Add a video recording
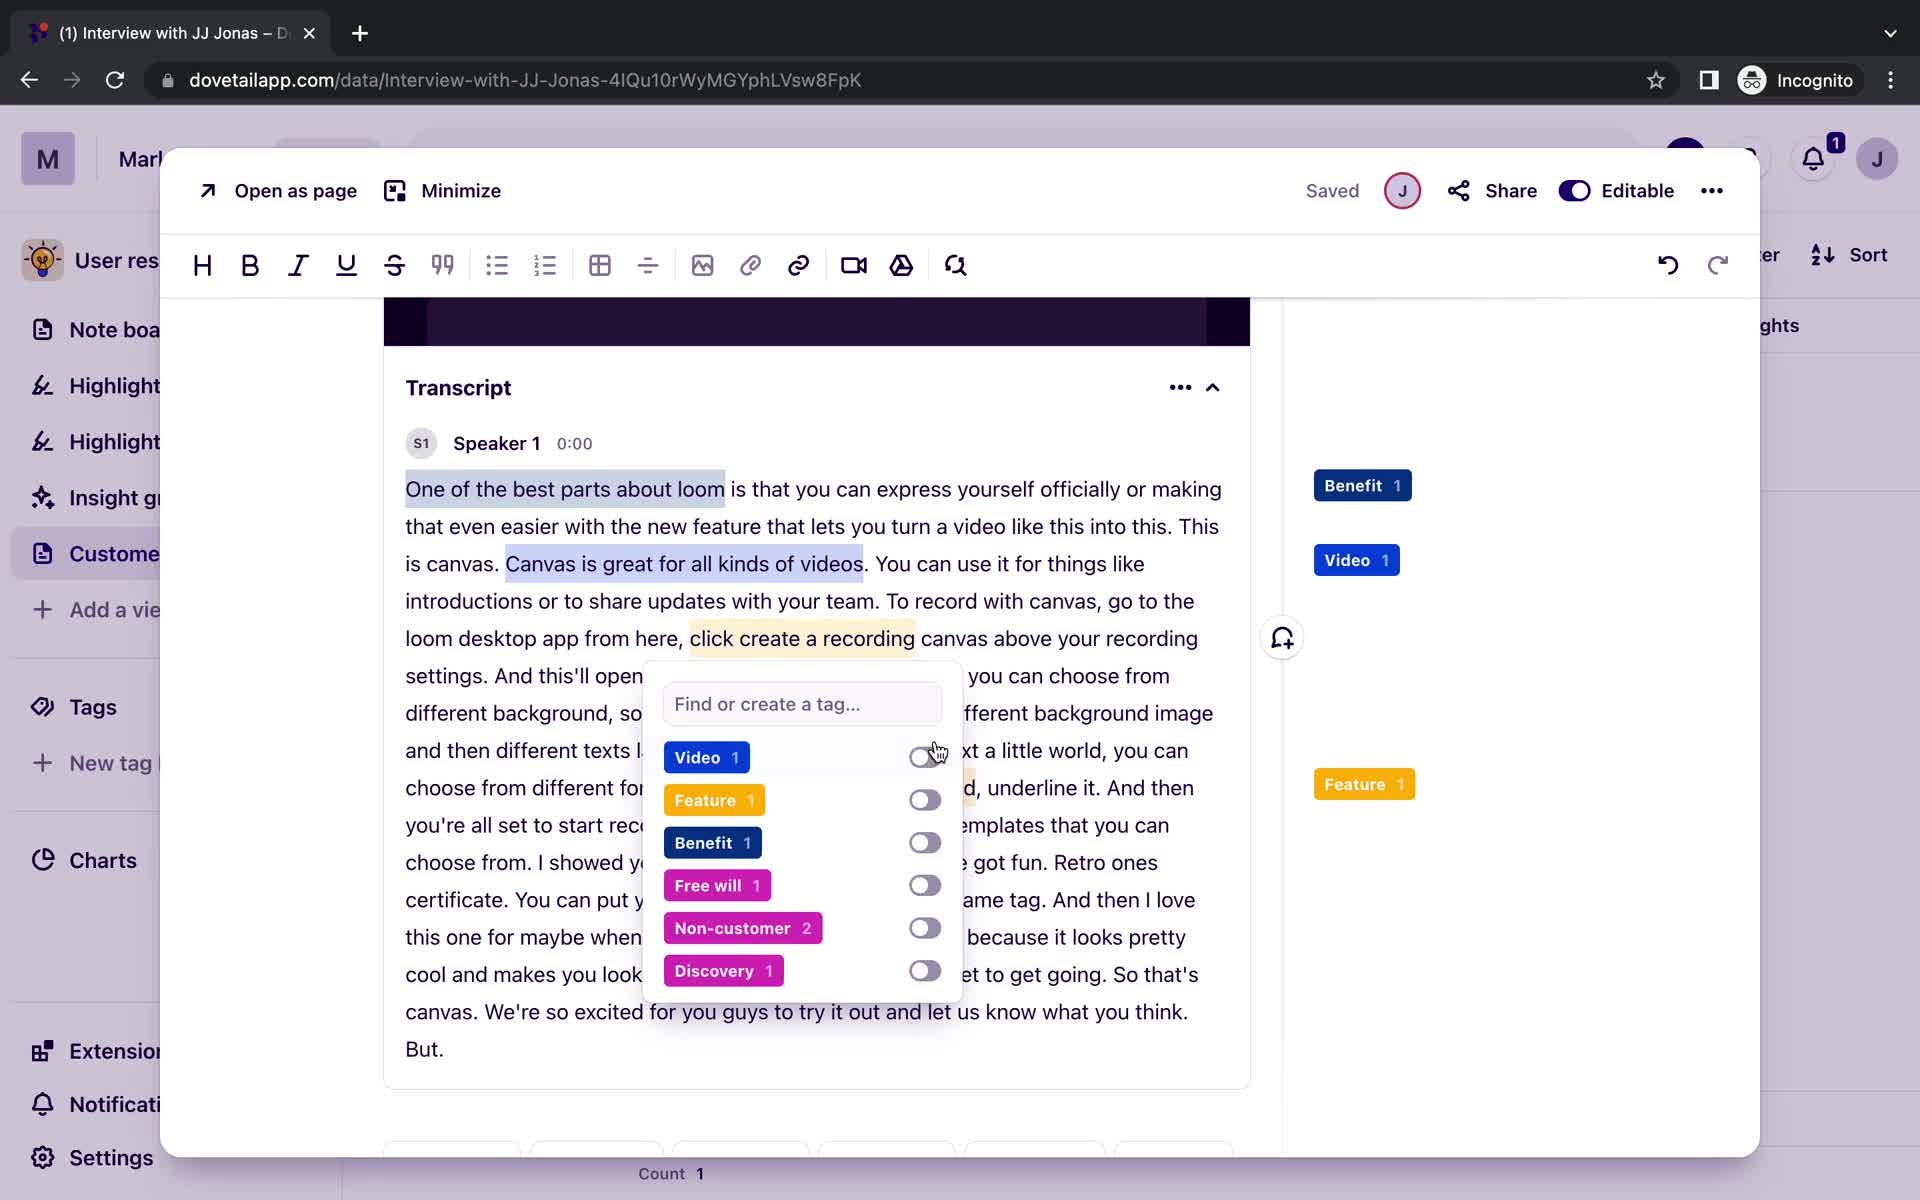The width and height of the screenshot is (1920, 1200). click(854, 265)
